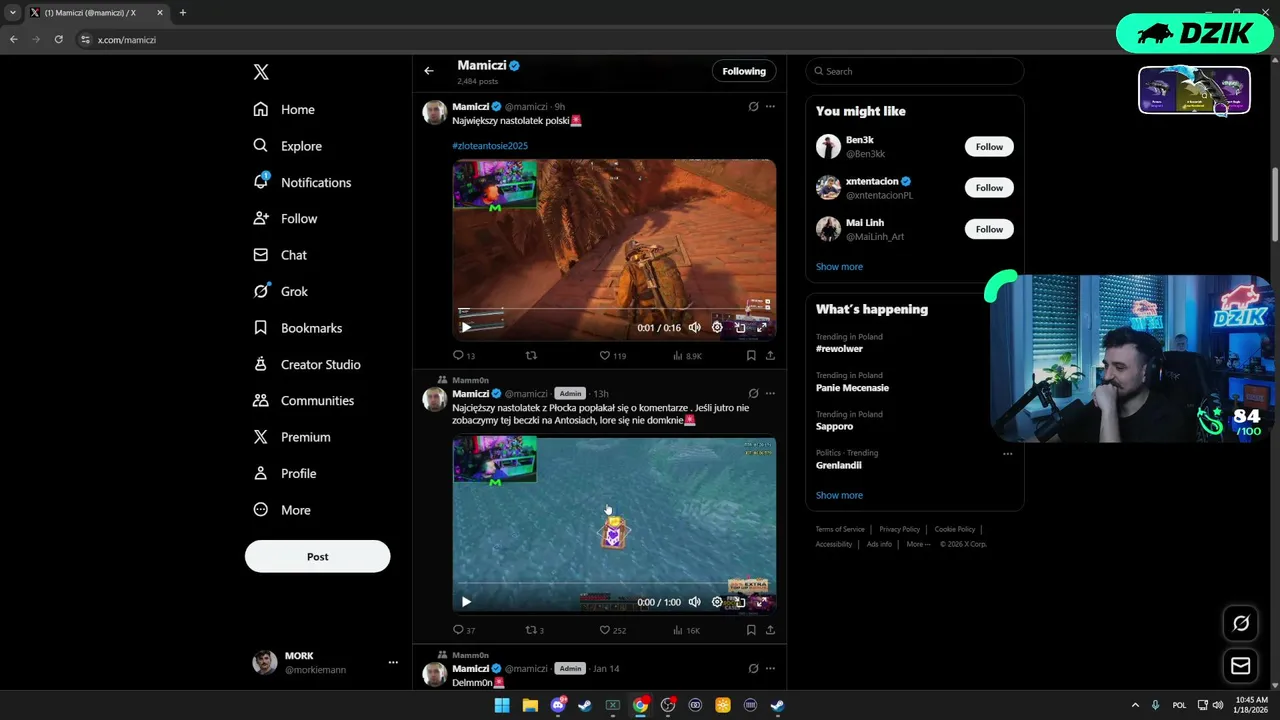Screen dimensions: 1280x720
Task: Open options for the Grenlandii trend
Action: point(1007,454)
